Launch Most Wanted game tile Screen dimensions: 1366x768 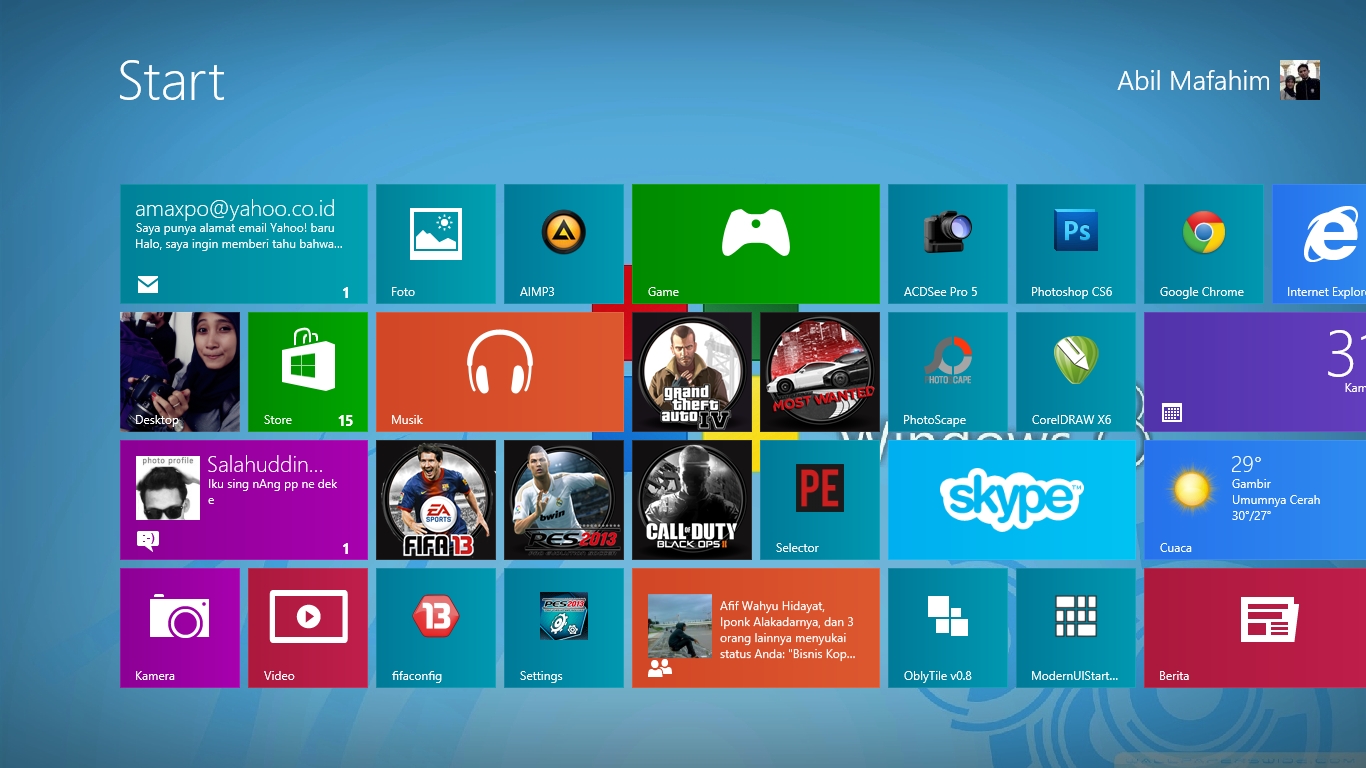(820, 372)
